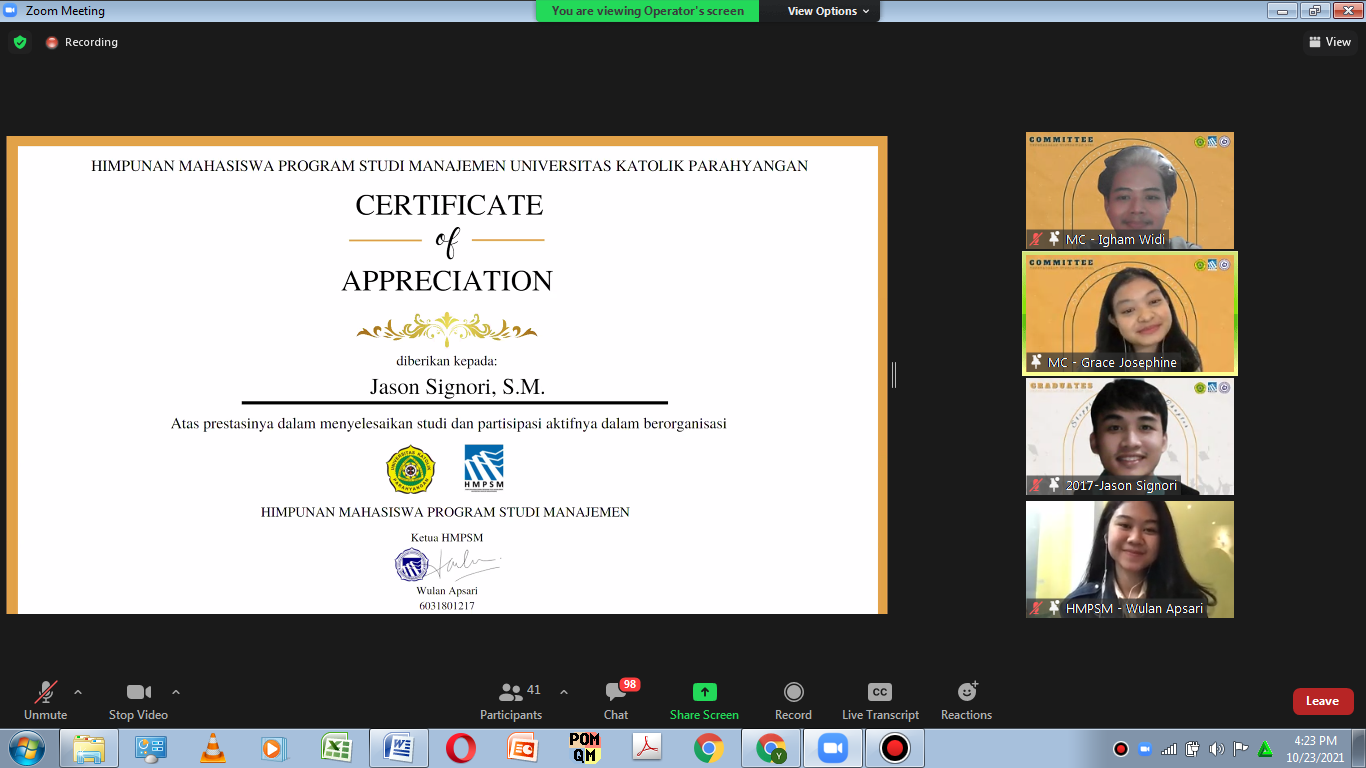The image size is (1366, 768).
Task: Unmute the microphone
Action: coord(45,699)
